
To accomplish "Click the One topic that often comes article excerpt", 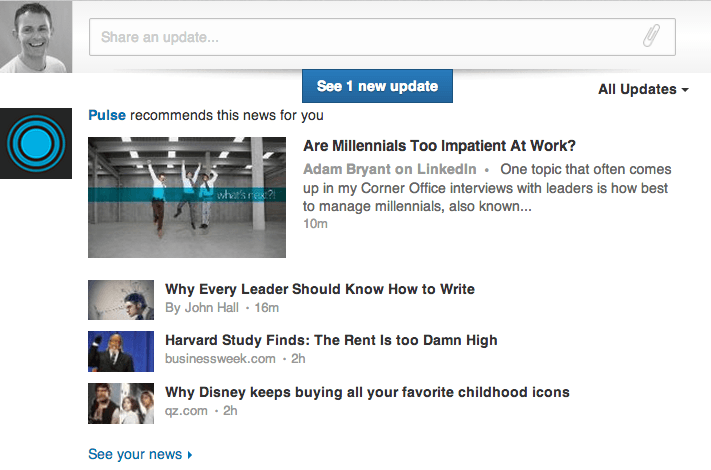I will coord(487,188).
